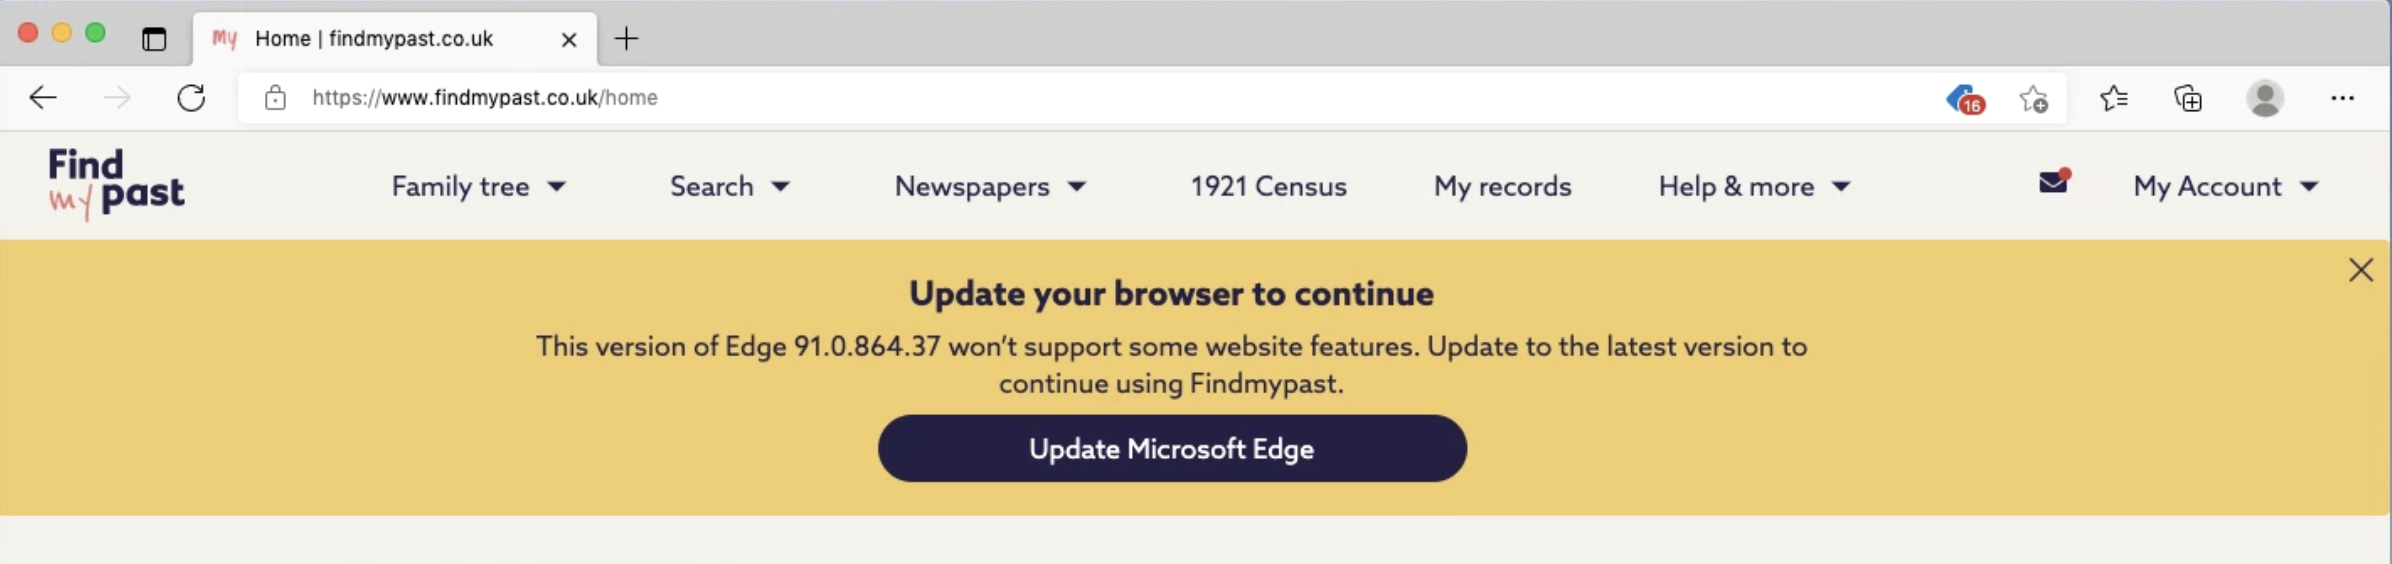Open the Favorites list icon
2392x564 pixels.
point(2113,98)
